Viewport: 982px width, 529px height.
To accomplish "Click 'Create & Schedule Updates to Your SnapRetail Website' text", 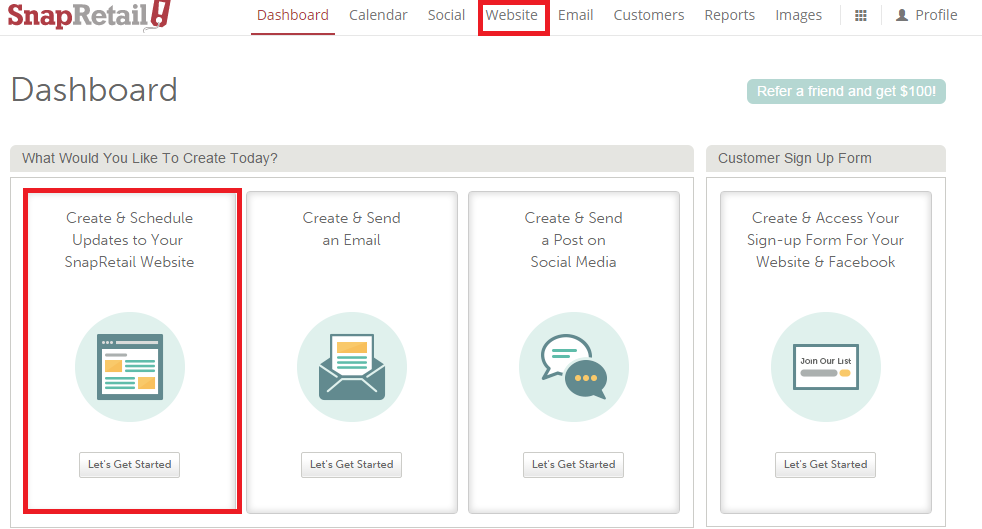I will pyautogui.click(x=130, y=240).
